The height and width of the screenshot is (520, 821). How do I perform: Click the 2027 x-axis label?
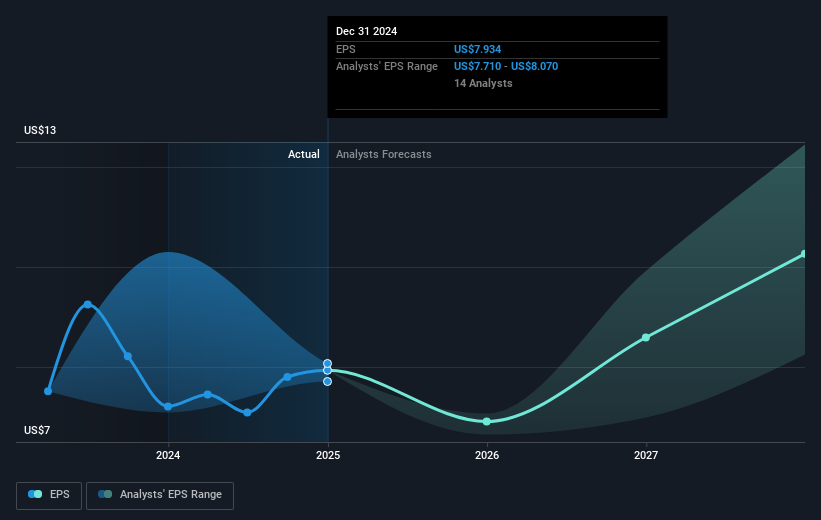point(646,456)
